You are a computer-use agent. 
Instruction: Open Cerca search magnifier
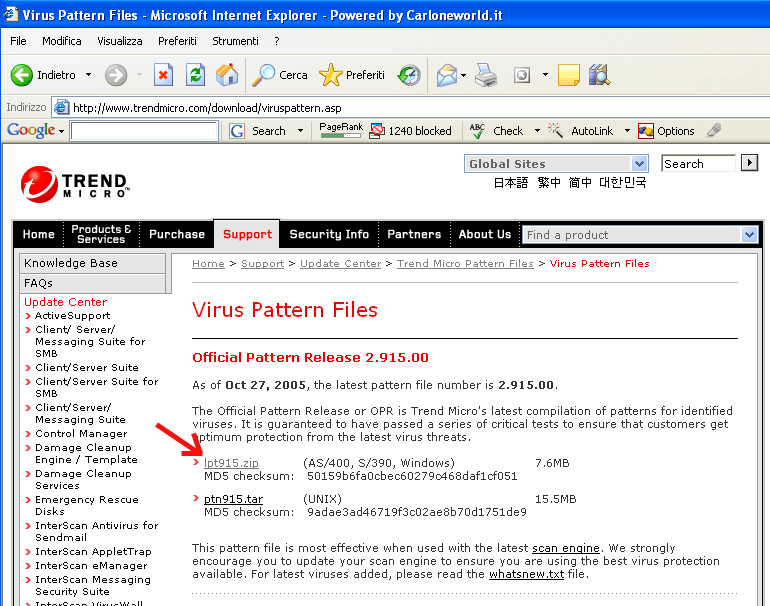[x=280, y=75]
